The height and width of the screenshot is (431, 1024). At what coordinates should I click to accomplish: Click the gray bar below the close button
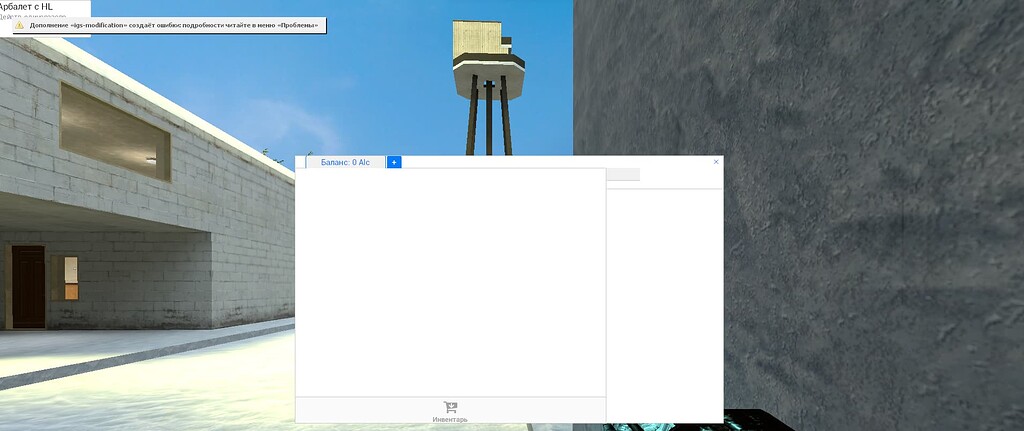point(623,175)
